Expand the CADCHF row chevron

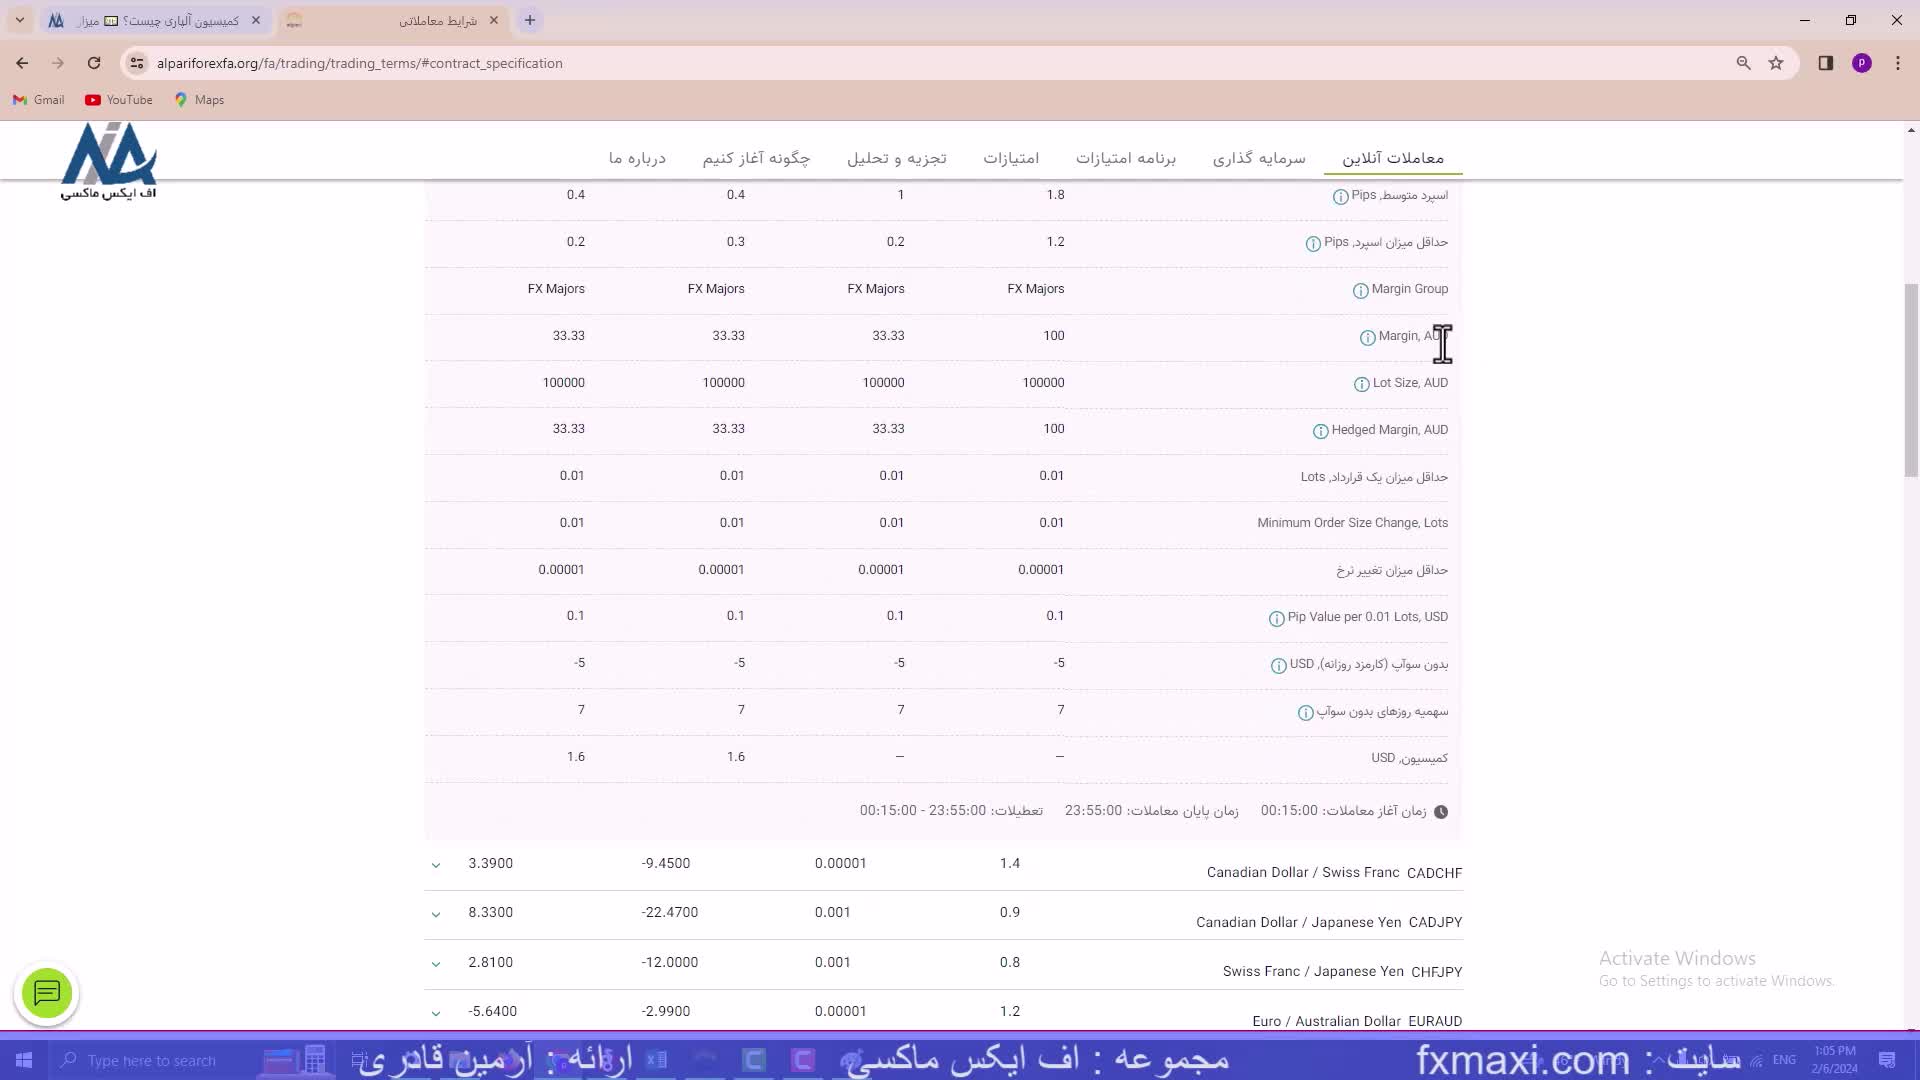436,865
